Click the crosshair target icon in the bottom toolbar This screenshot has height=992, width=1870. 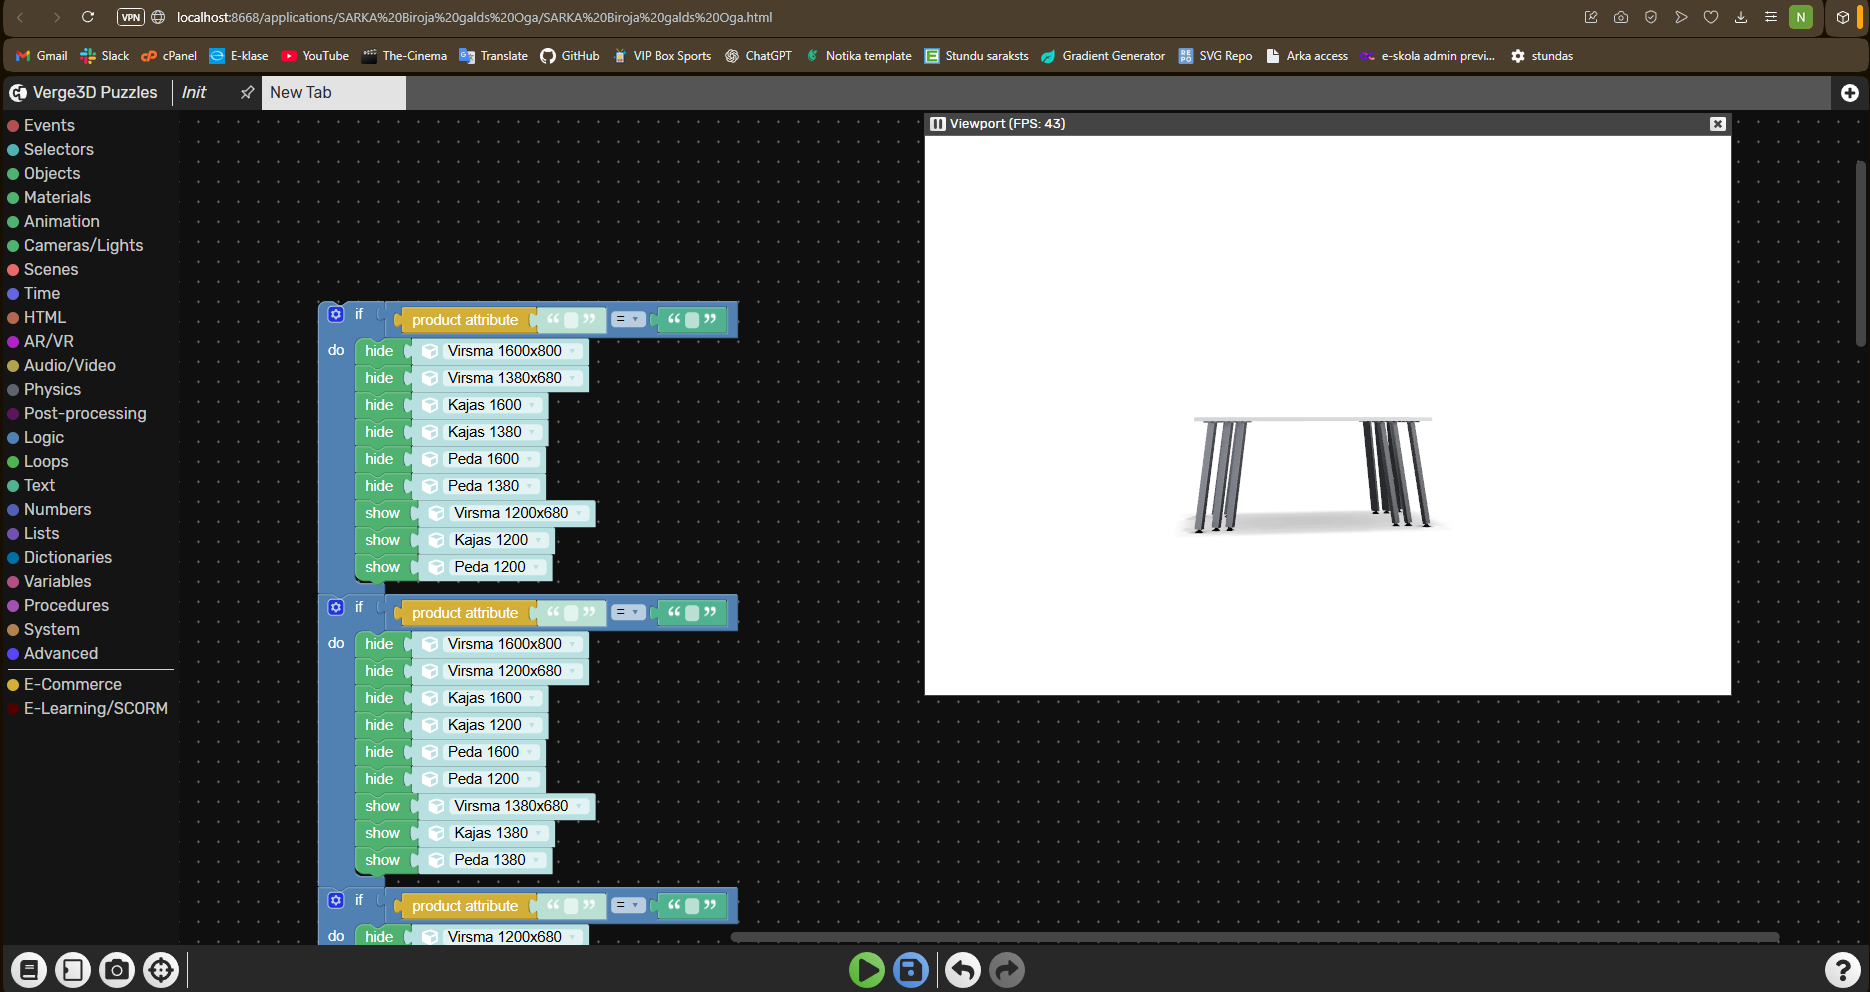click(x=161, y=970)
